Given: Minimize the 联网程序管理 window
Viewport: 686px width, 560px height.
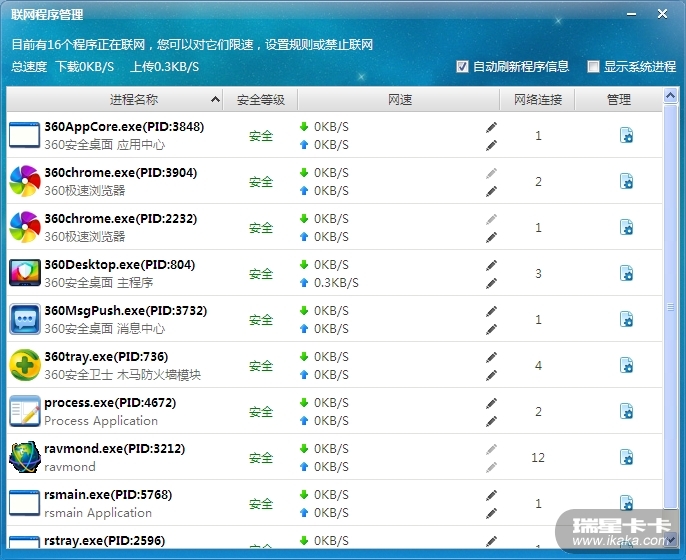Looking at the screenshot, I should tap(631, 14).
